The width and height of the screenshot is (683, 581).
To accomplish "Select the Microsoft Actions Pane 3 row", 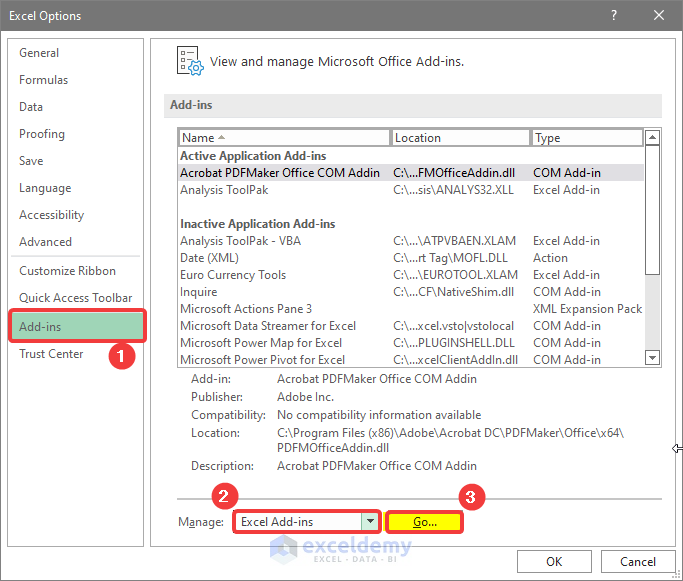I will point(411,309).
